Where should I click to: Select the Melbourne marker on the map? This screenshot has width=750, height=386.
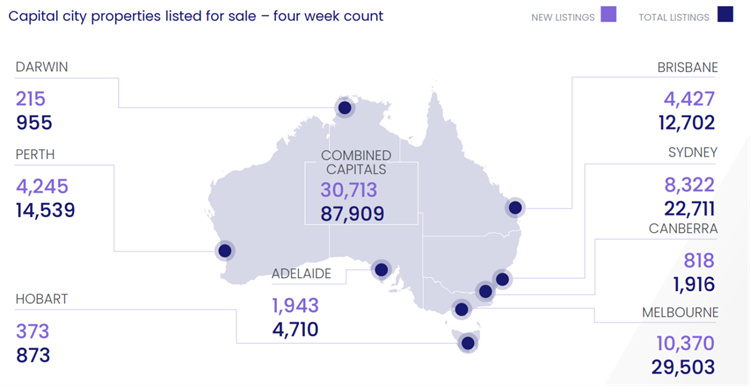[x=461, y=309]
